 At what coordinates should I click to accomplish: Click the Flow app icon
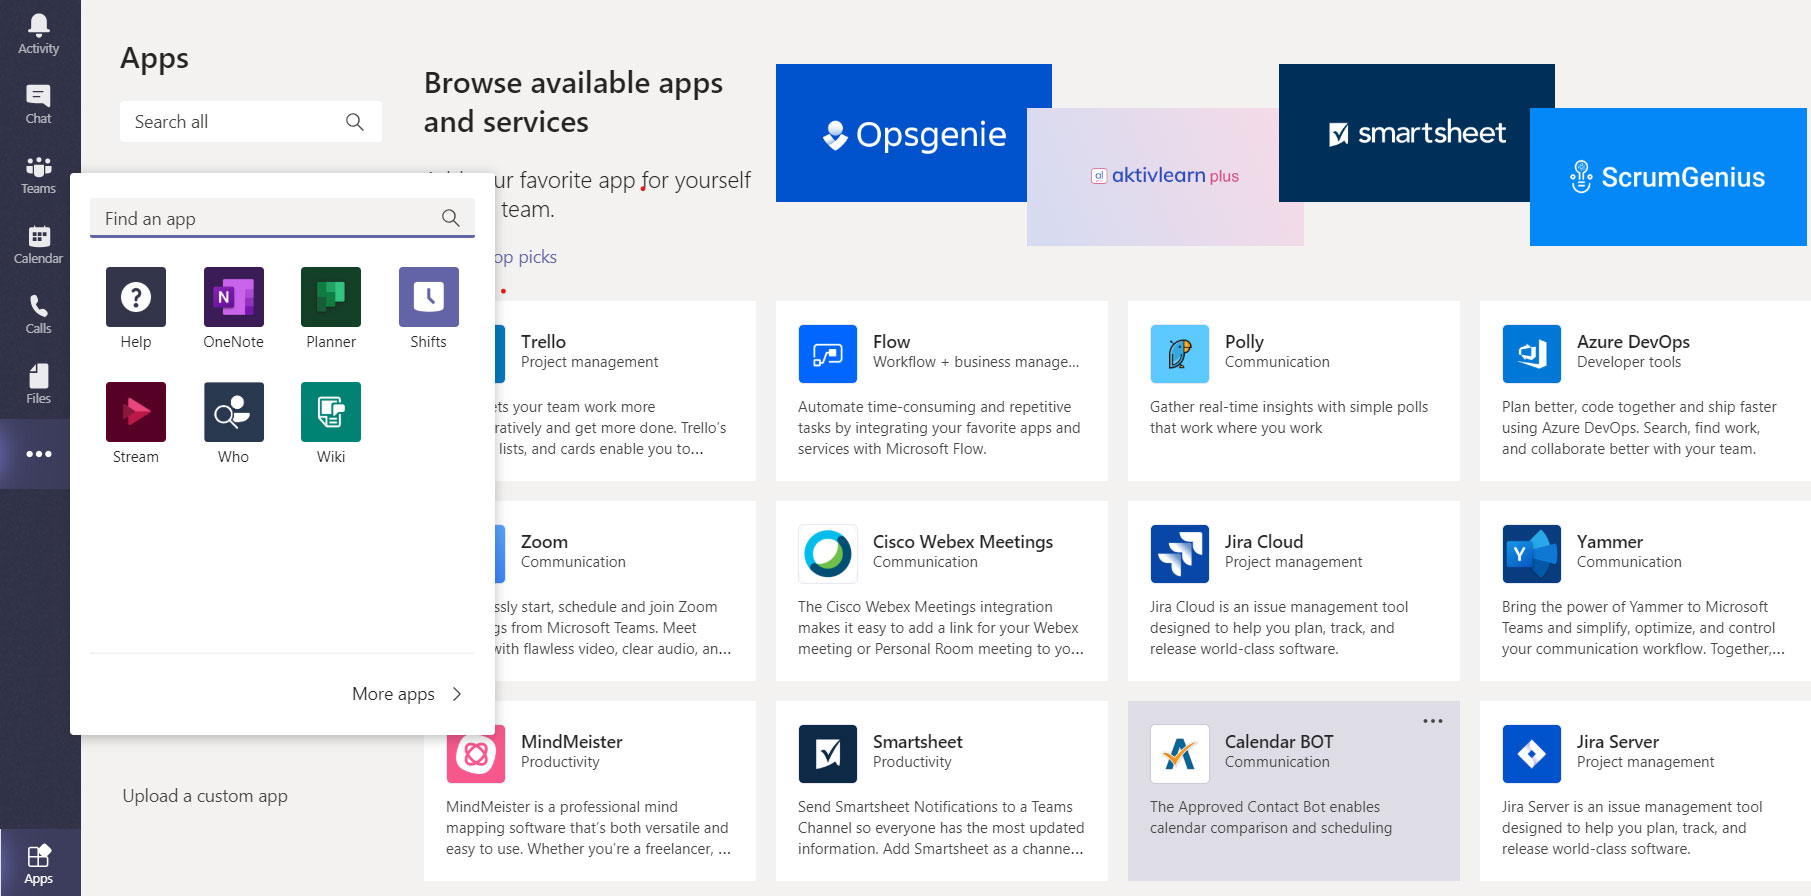coord(828,354)
